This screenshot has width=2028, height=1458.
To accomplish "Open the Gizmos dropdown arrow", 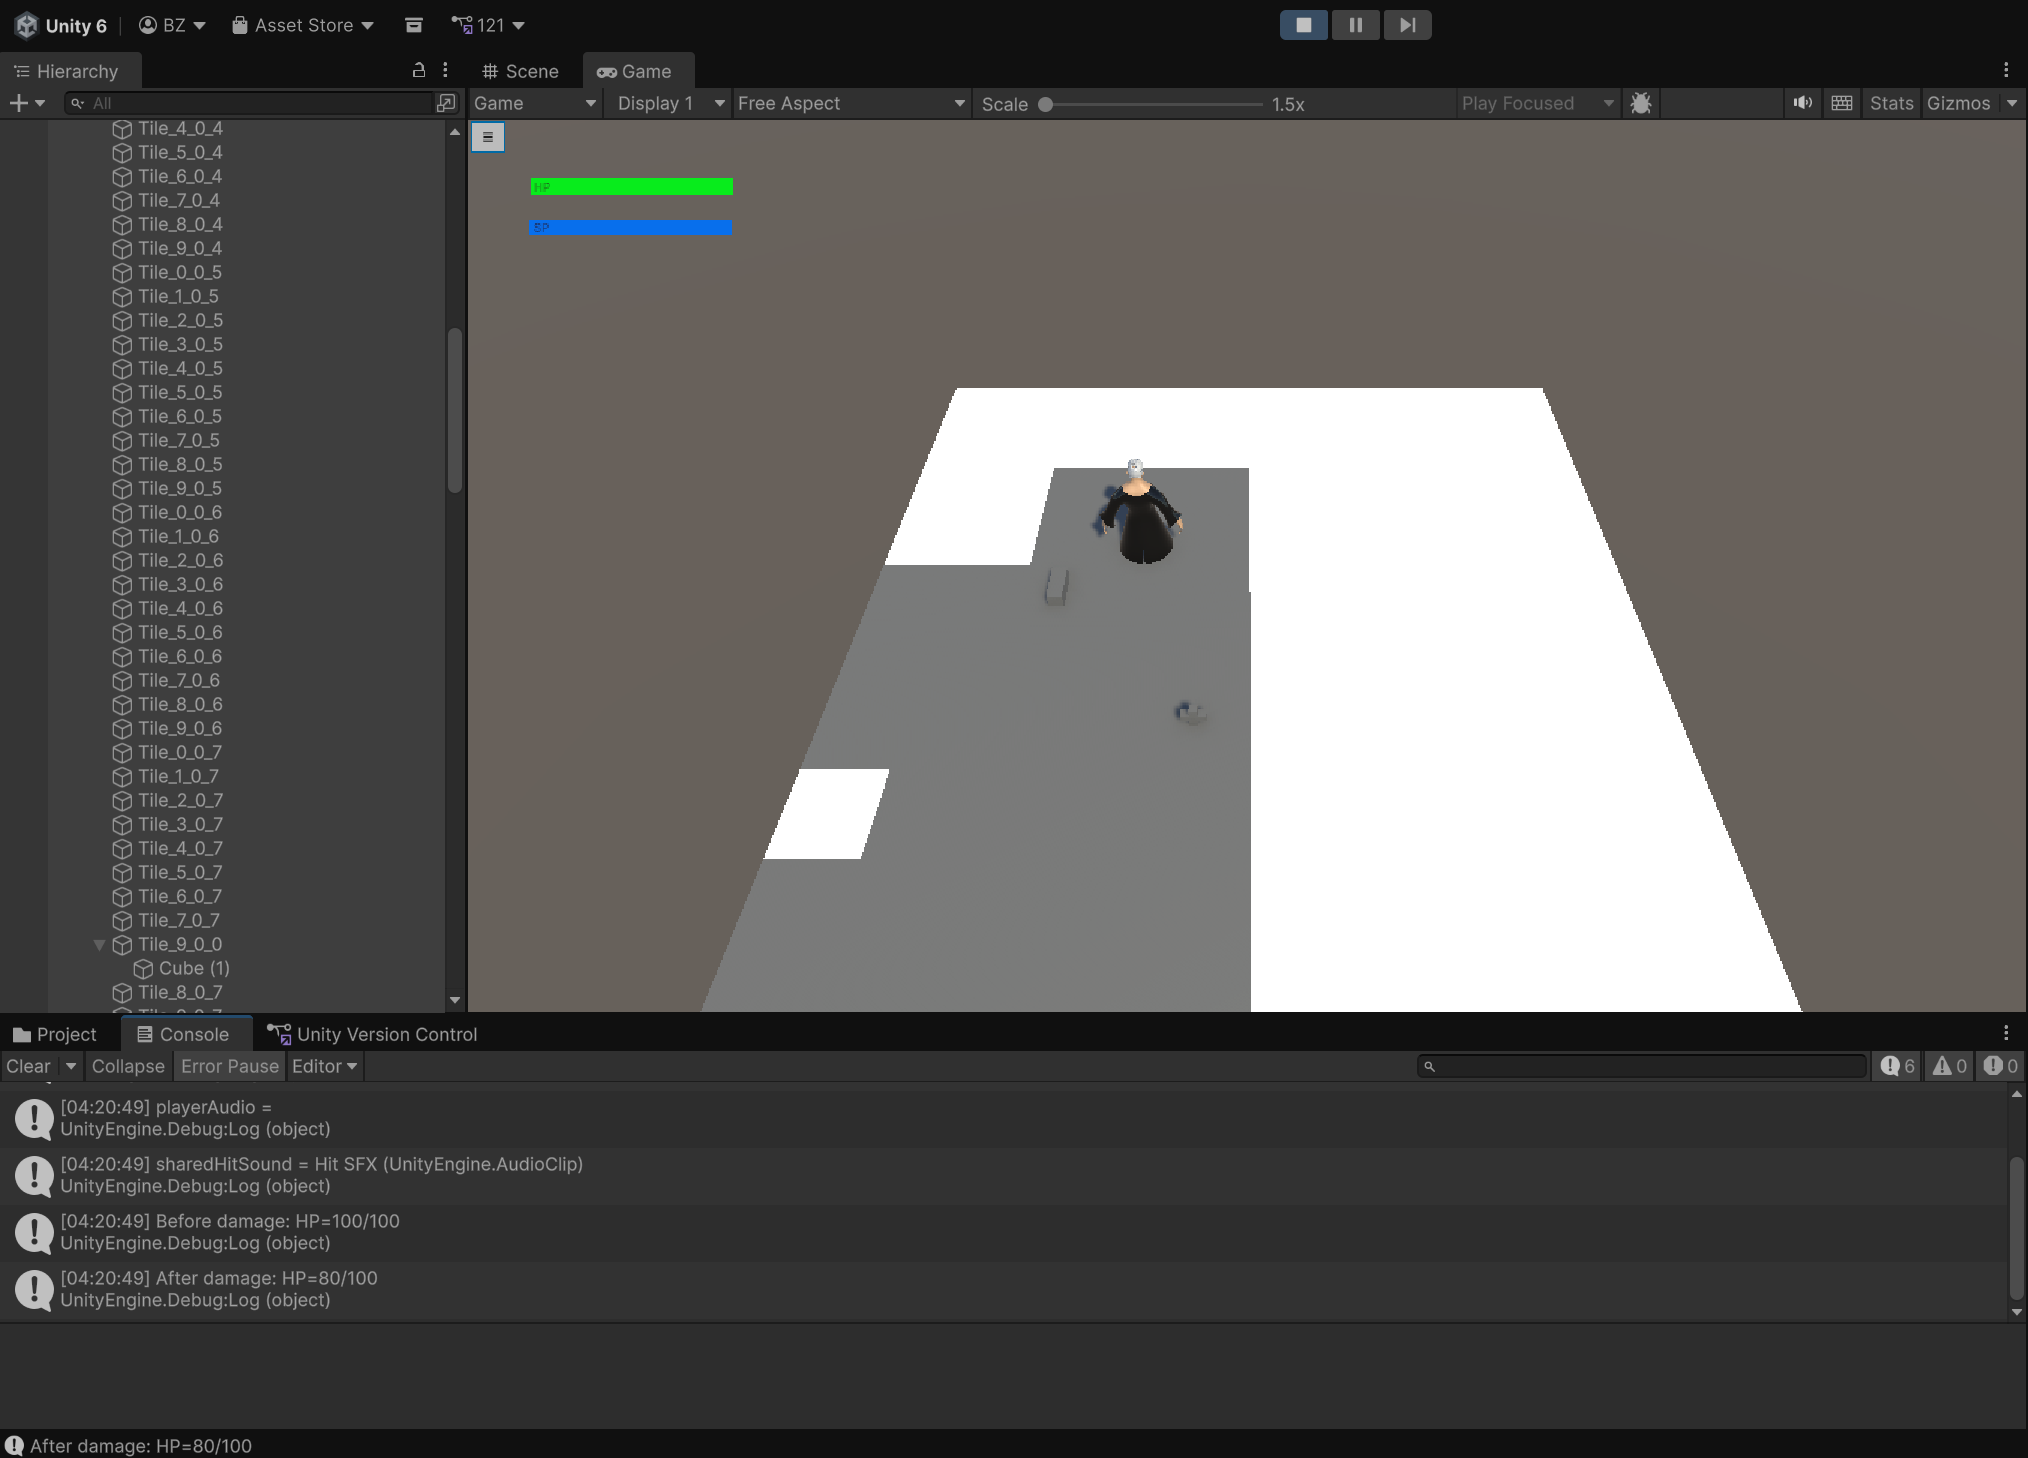I will (2012, 103).
